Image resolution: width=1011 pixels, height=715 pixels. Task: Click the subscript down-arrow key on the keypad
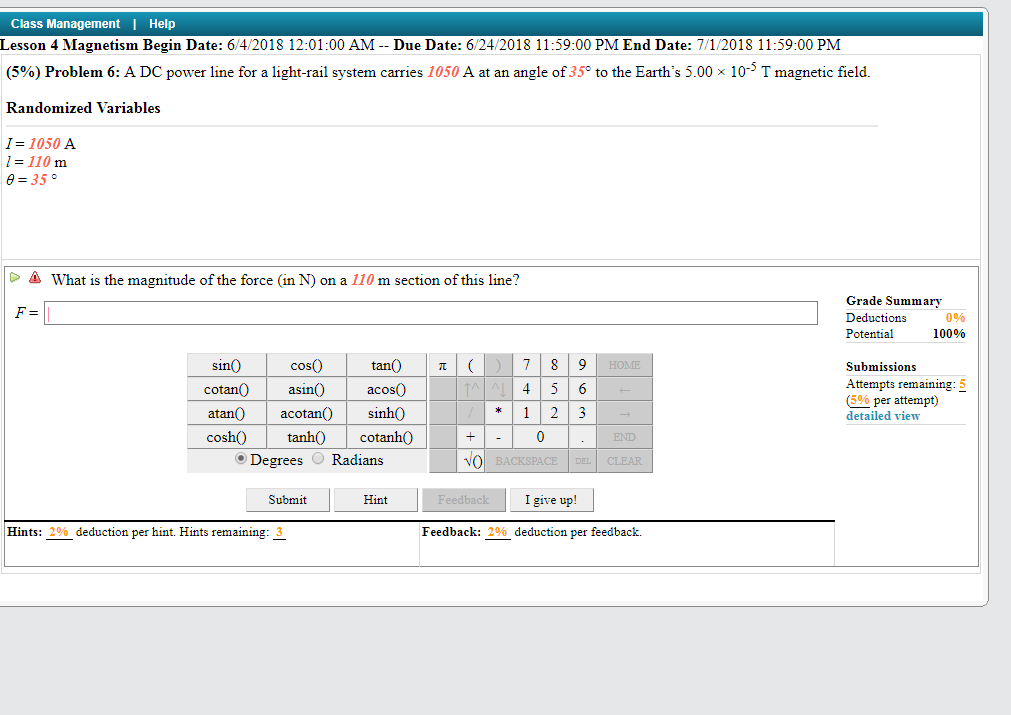(497, 388)
